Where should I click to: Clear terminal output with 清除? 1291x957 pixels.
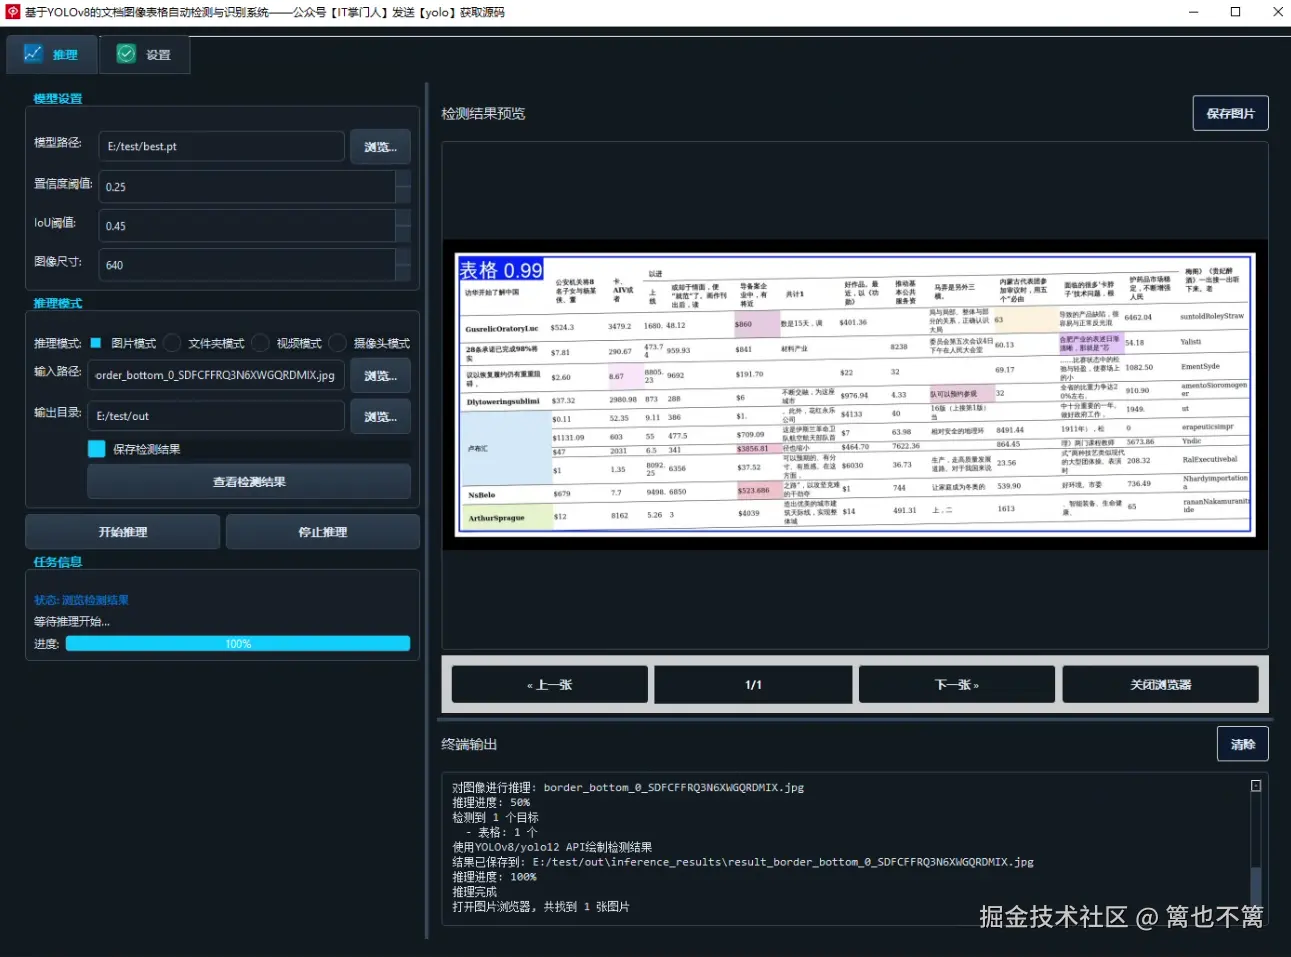pos(1242,744)
